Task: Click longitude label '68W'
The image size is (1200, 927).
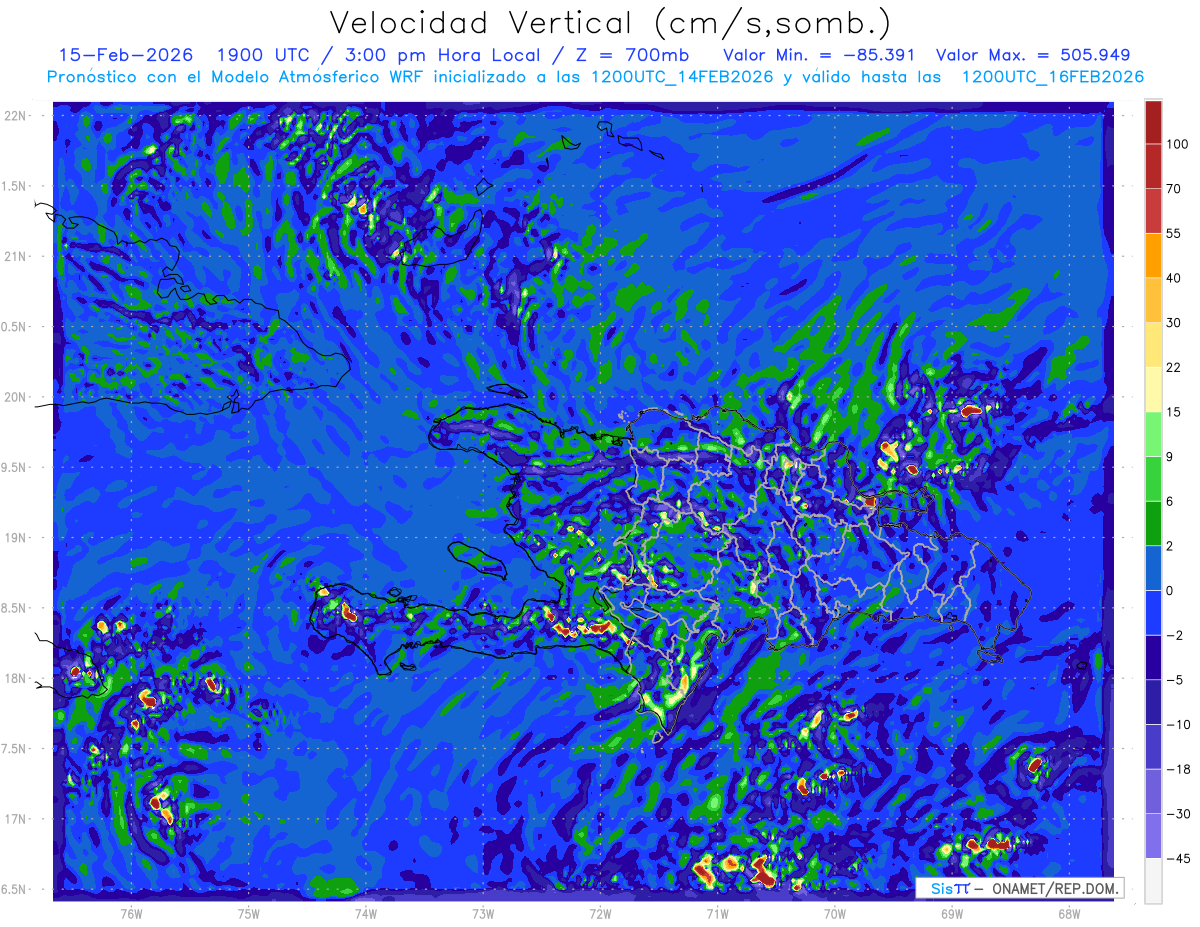Action: coord(1069,913)
